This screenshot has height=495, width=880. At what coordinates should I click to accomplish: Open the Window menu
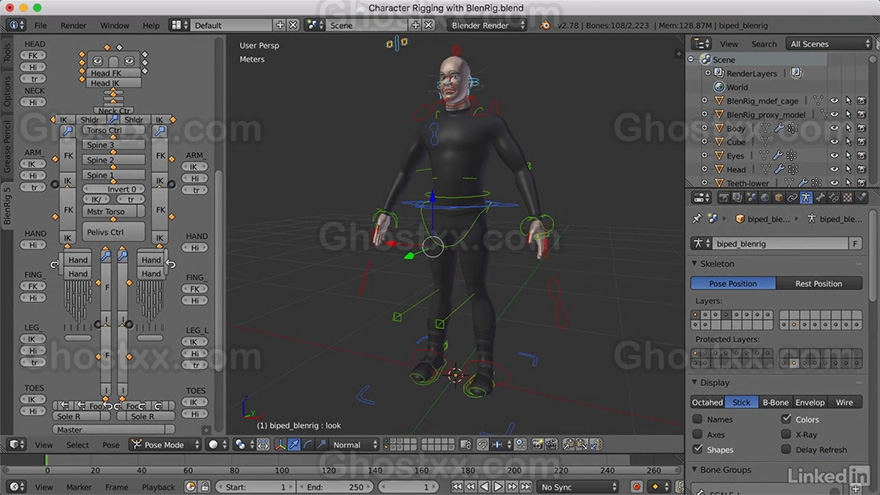tap(114, 25)
